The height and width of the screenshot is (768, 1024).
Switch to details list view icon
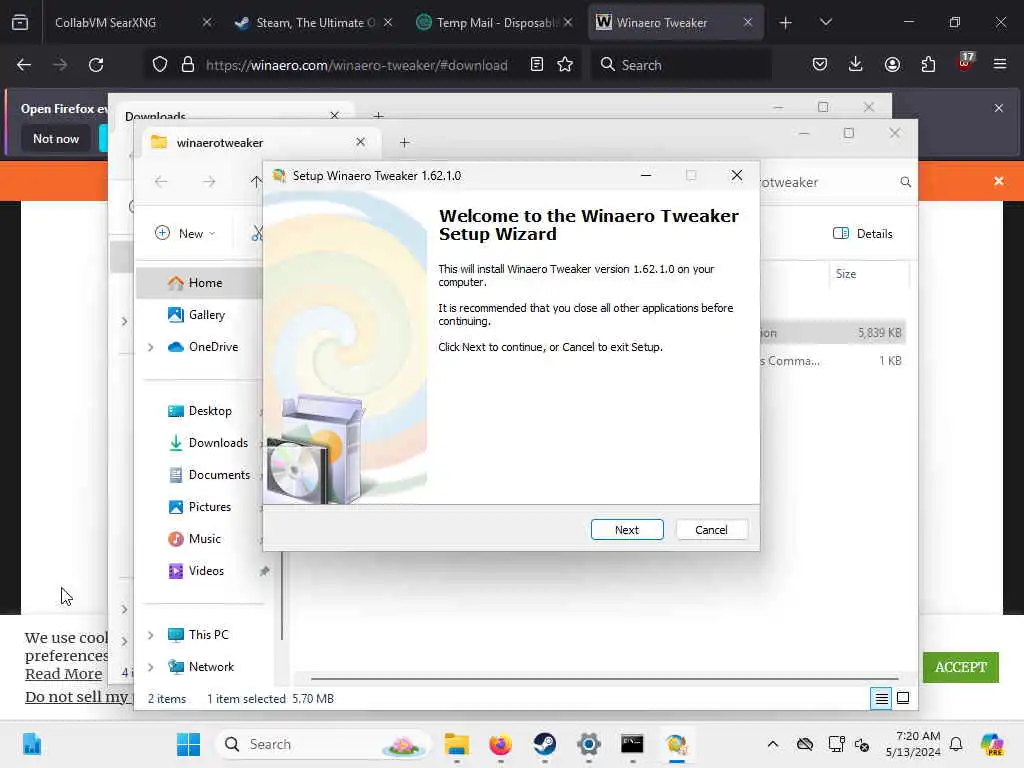pyautogui.click(x=881, y=699)
